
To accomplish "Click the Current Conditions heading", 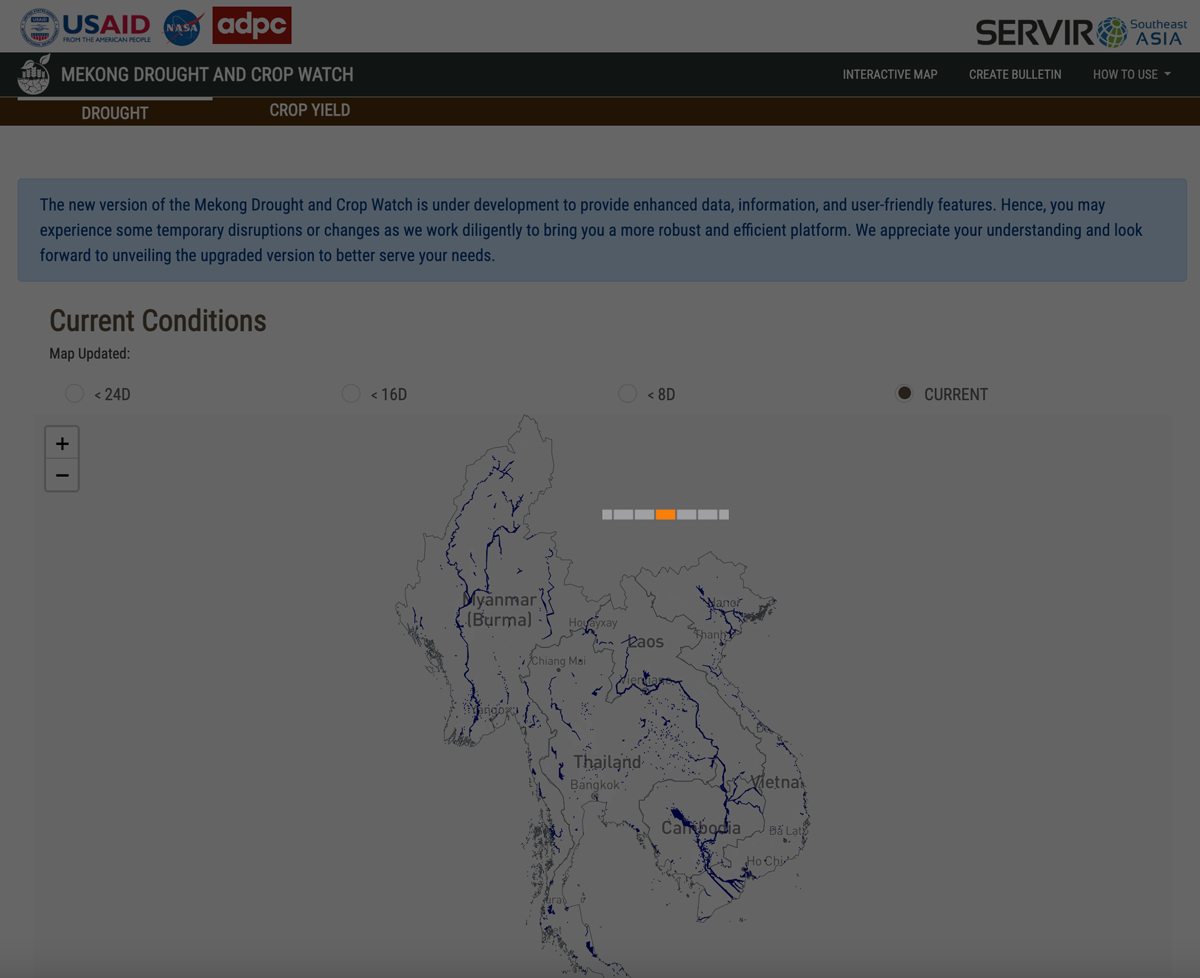I will pyautogui.click(x=157, y=321).
